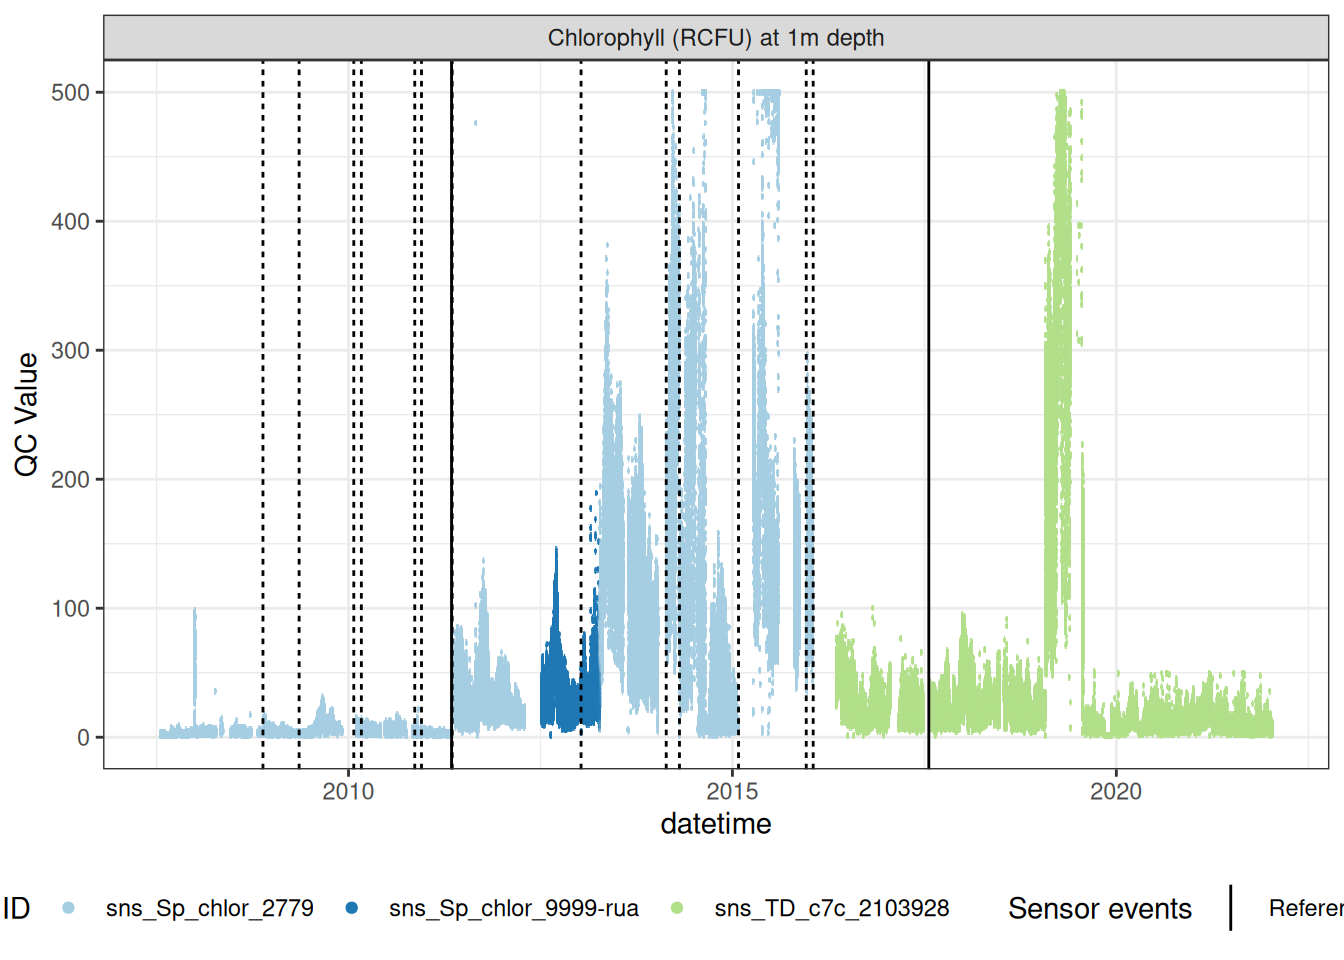Click the ID legend title
This screenshot has width=1344, height=960.
click(16, 908)
